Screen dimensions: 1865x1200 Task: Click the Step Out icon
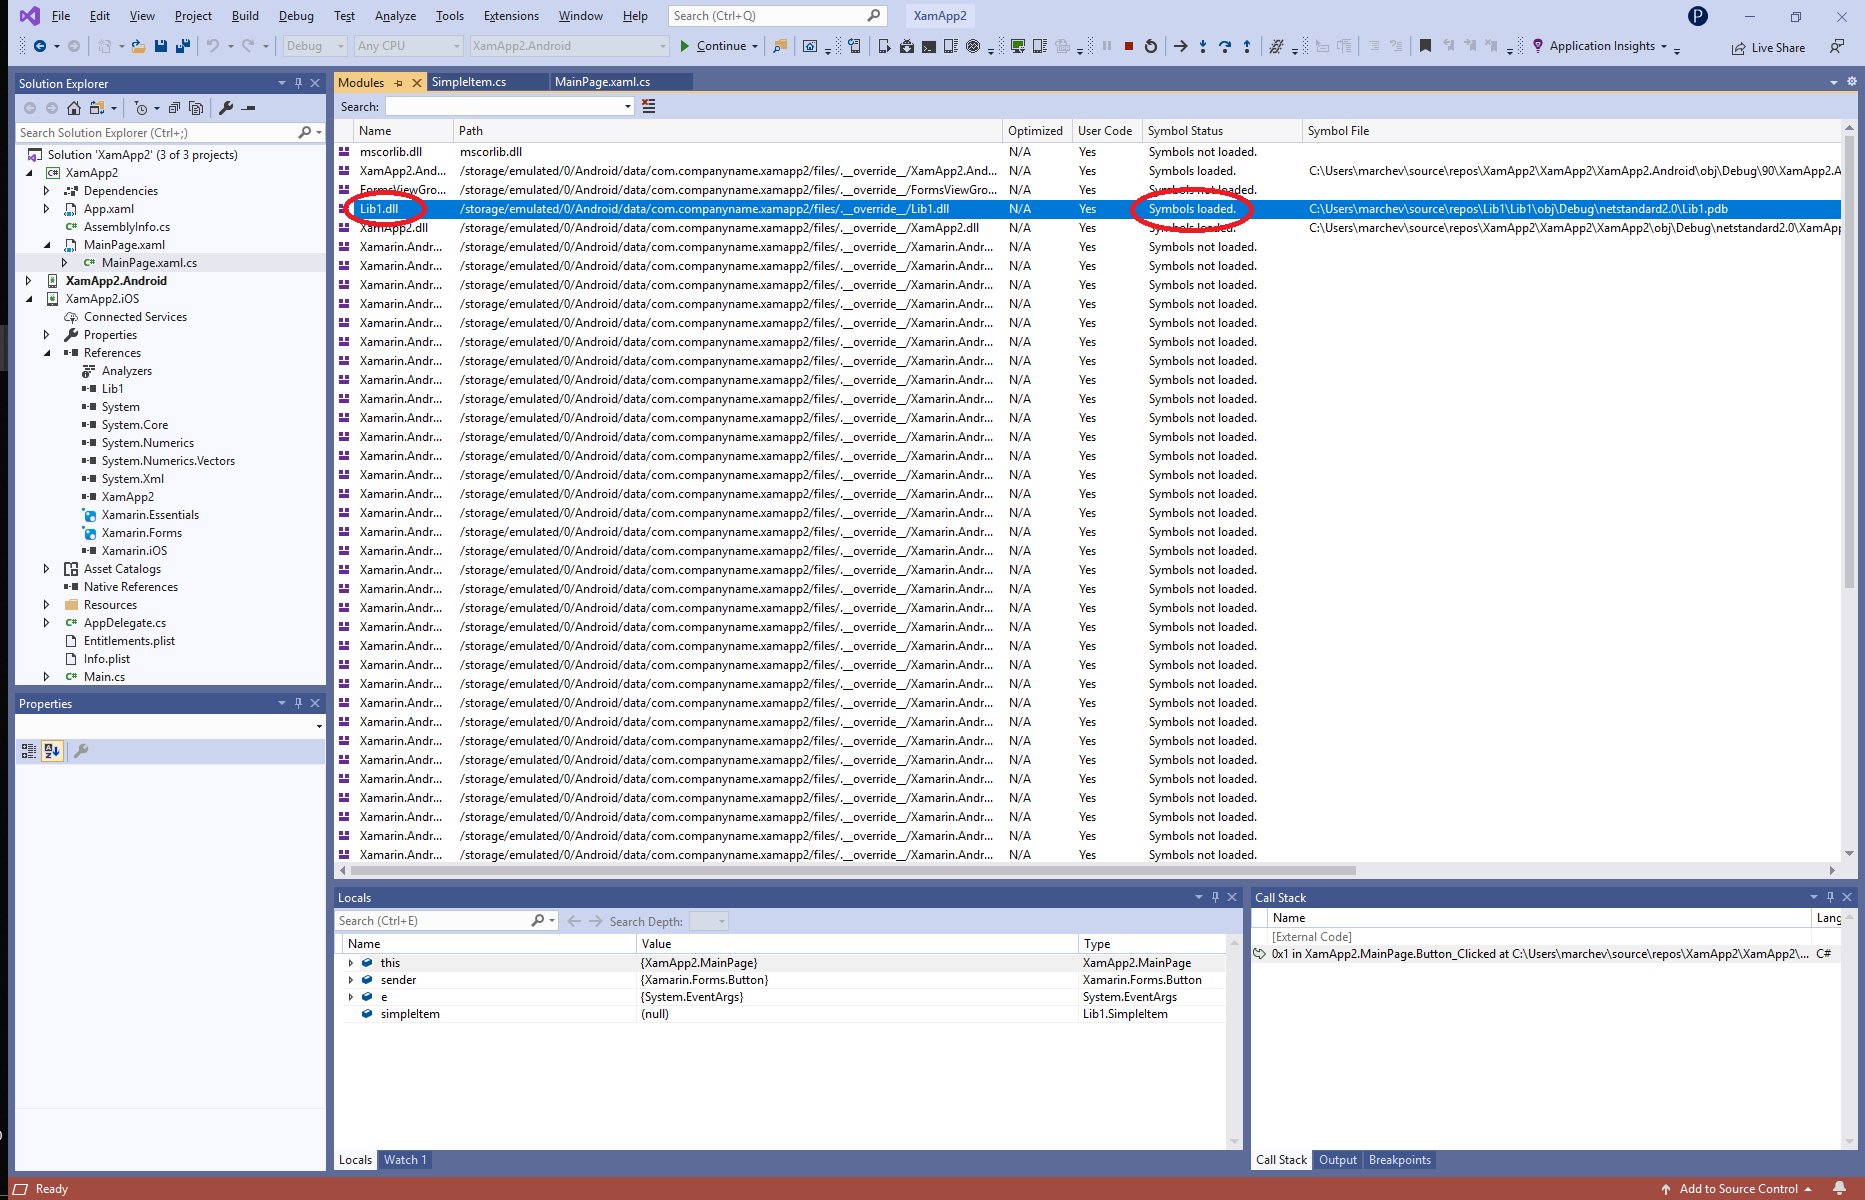(1247, 46)
